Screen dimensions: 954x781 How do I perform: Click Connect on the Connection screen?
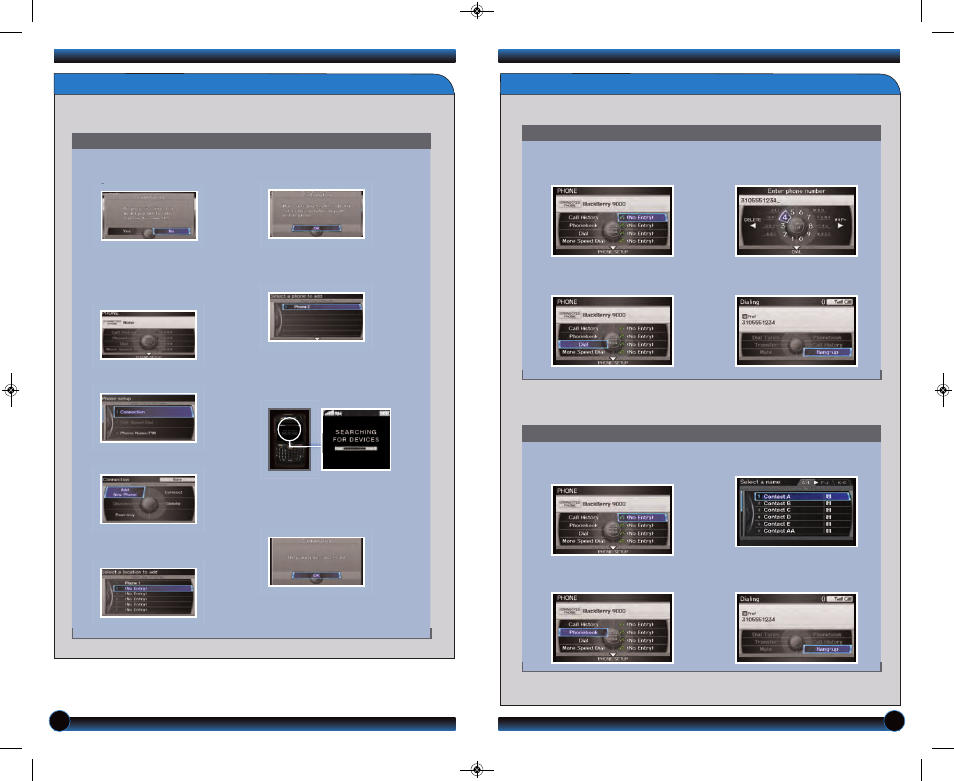point(173,492)
